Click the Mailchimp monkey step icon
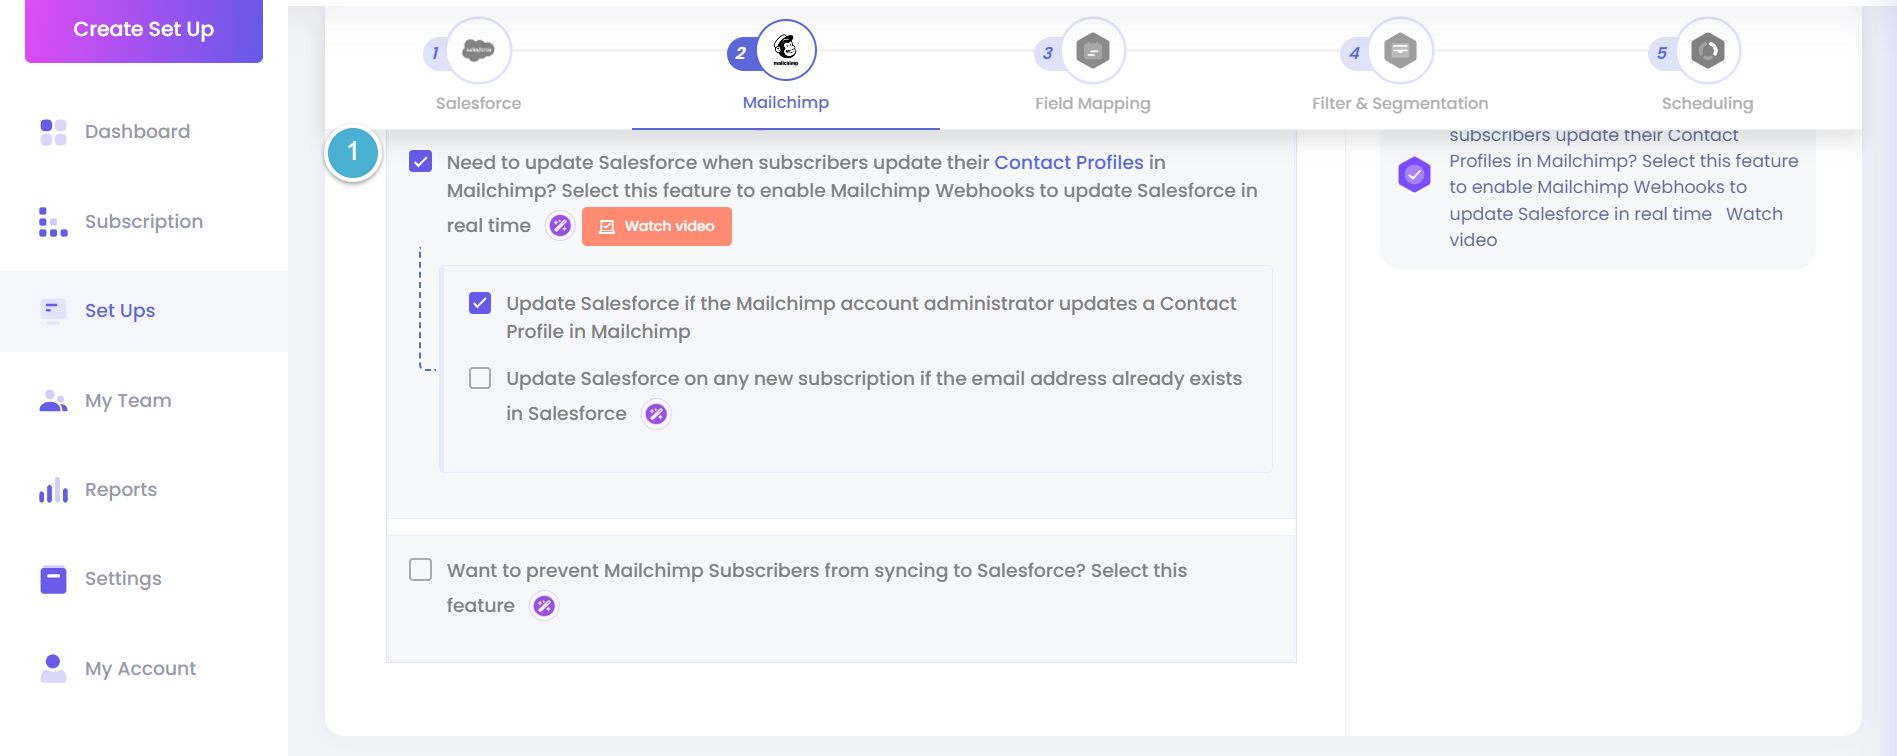Viewport: 1897px width, 756px height. tap(786, 50)
